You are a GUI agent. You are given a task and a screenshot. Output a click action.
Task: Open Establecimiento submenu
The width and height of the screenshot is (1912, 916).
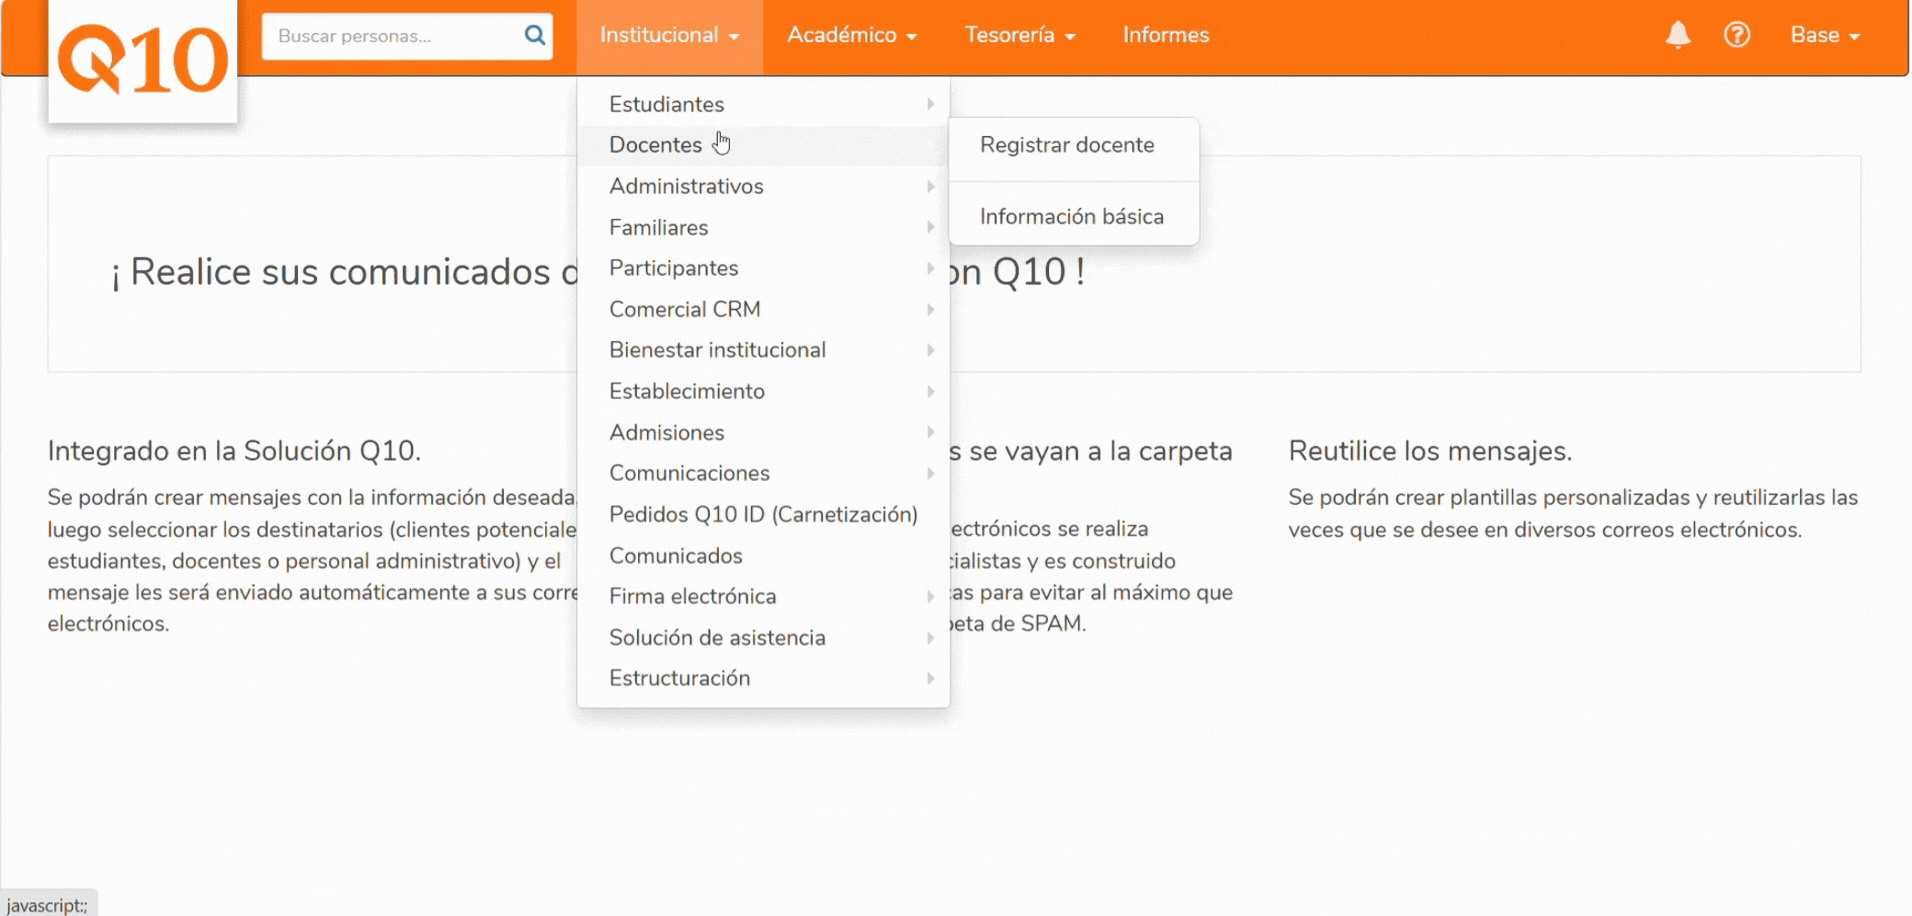coord(763,392)
